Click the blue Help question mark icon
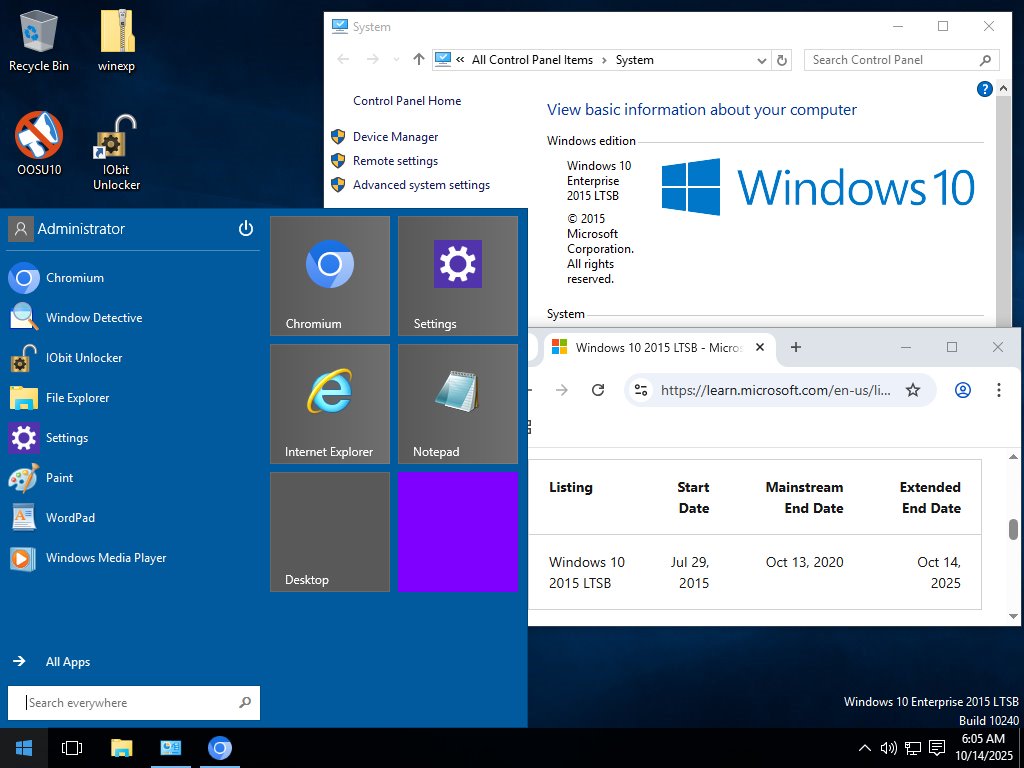This screenshot has height=768, width=1024. point(984,89)
